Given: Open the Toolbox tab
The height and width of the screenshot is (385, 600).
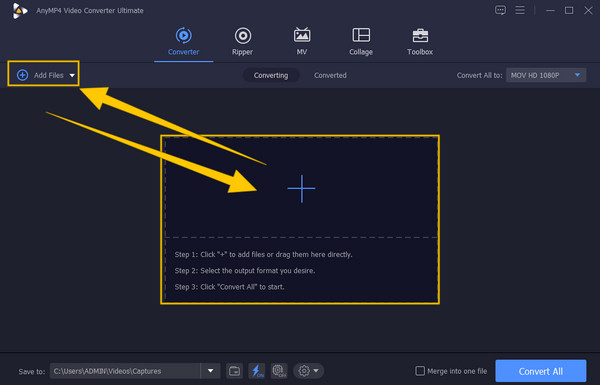Looking at the screenshot, I should [x=420, y=41].
